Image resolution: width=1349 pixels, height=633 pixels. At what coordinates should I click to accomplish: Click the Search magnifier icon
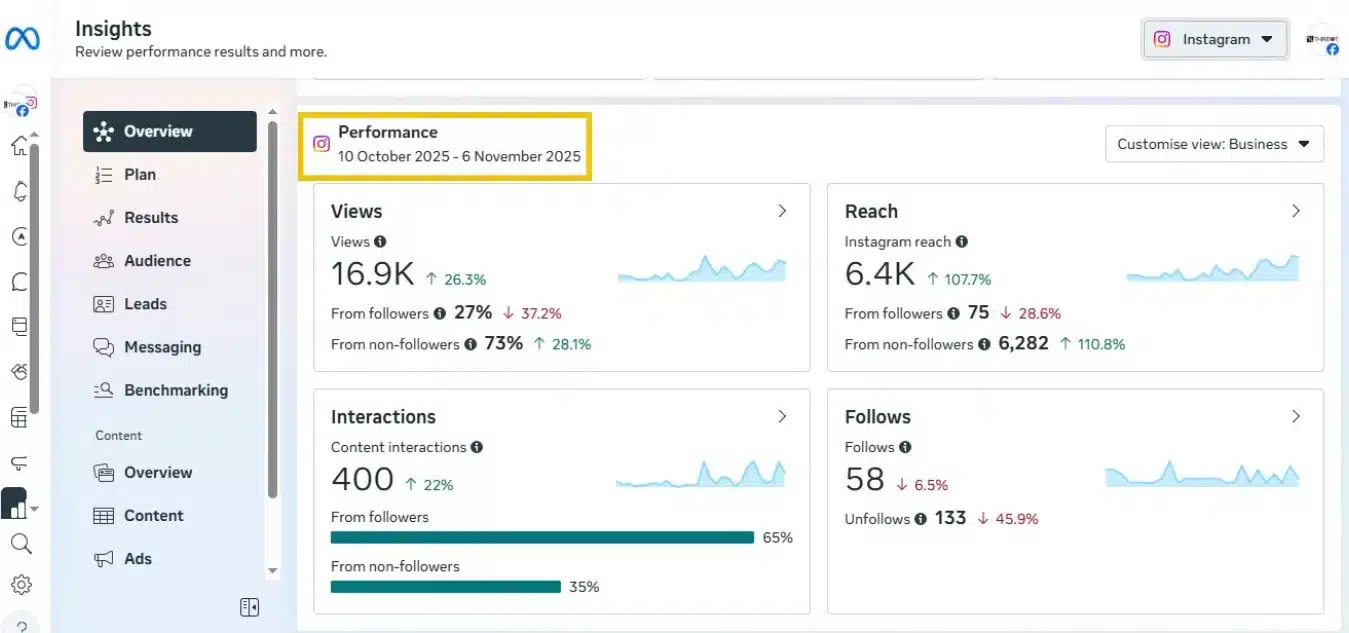click(20, 543)
